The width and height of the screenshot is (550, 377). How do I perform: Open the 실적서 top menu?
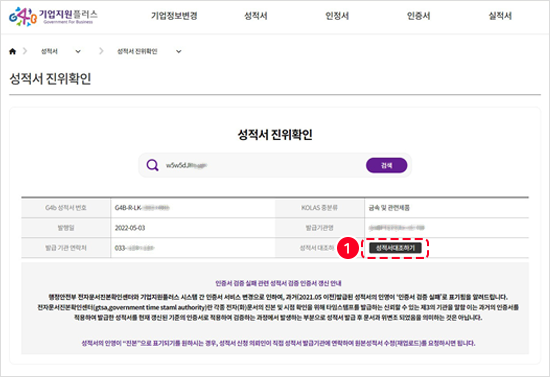tap(500, 16)
